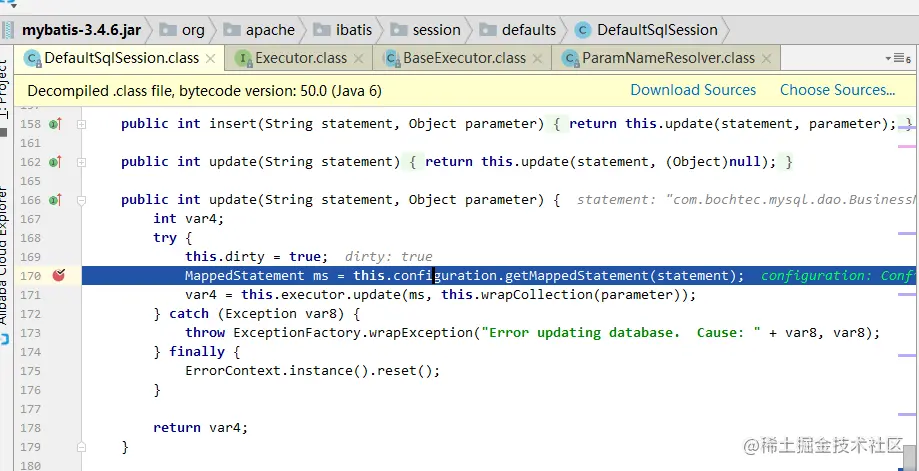The width and height of the screenshot is (919, 471).
Task: Close the Executor.class tab
Action: (359, 59)
